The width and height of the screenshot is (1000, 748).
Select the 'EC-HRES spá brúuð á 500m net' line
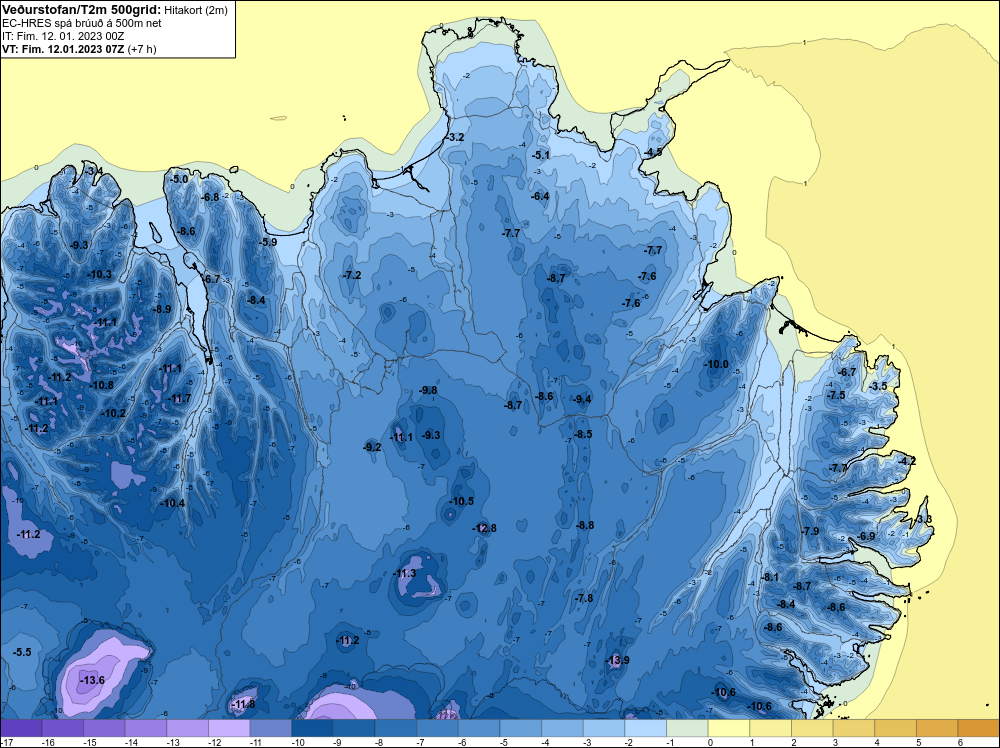tap(82, 23)
